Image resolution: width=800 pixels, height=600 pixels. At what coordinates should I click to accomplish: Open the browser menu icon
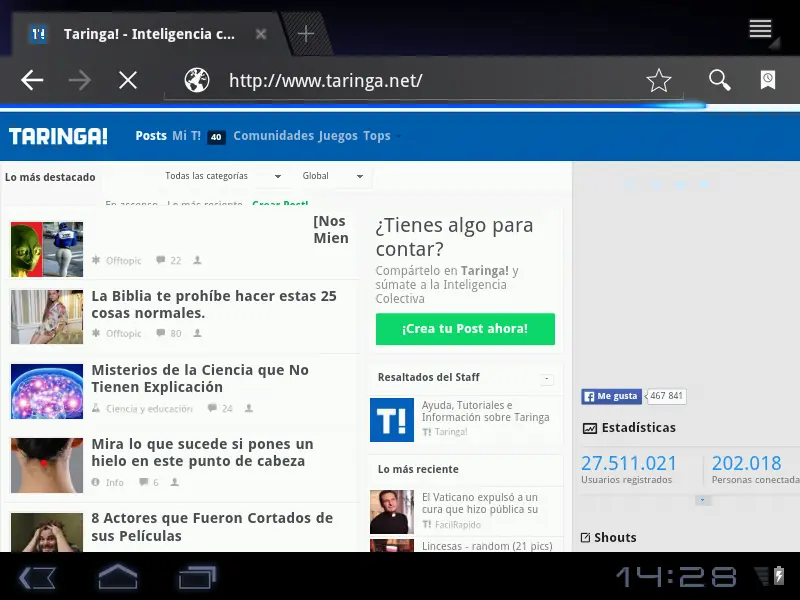pos(760,29)
